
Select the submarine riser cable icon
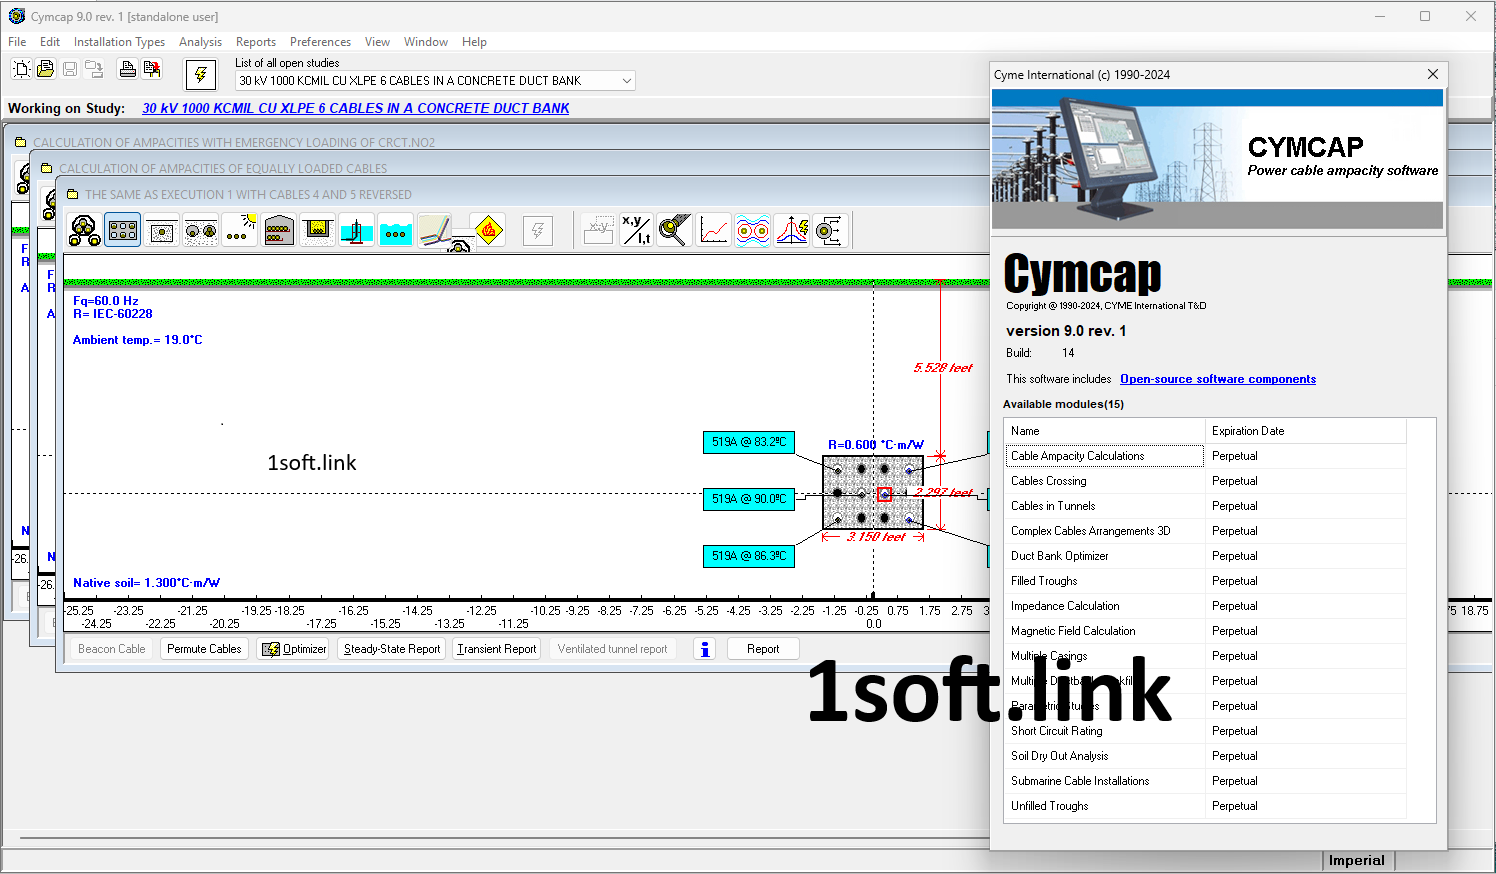tap(357, 231)
